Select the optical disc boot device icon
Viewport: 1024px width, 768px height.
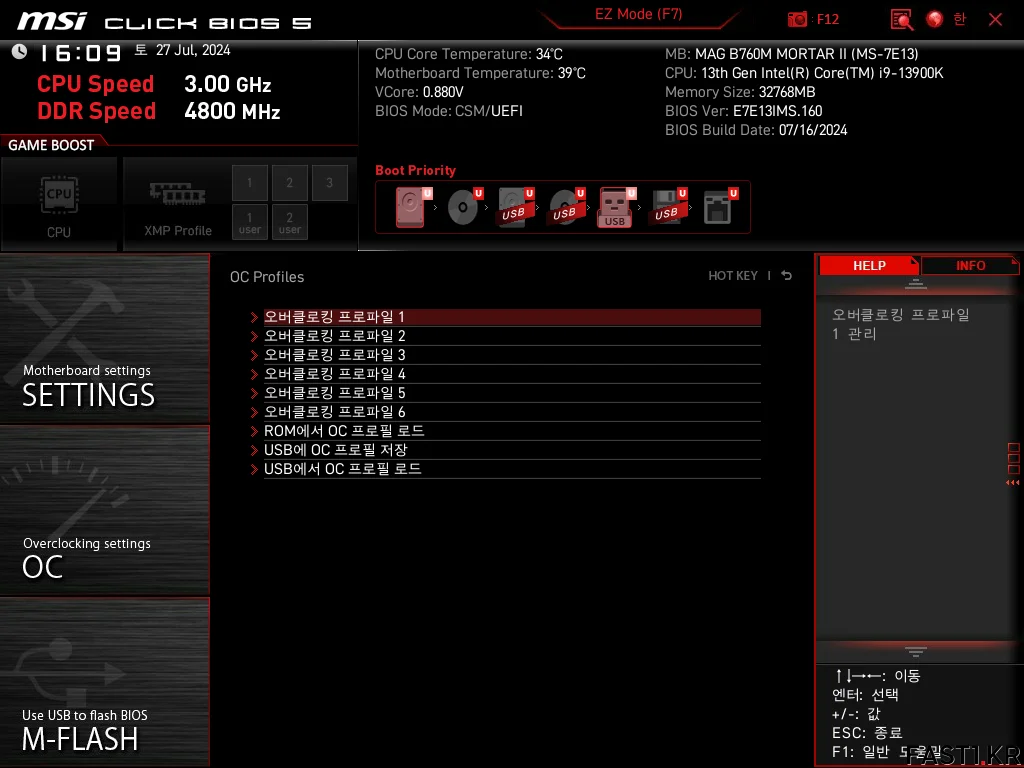[x=464, y=207]
